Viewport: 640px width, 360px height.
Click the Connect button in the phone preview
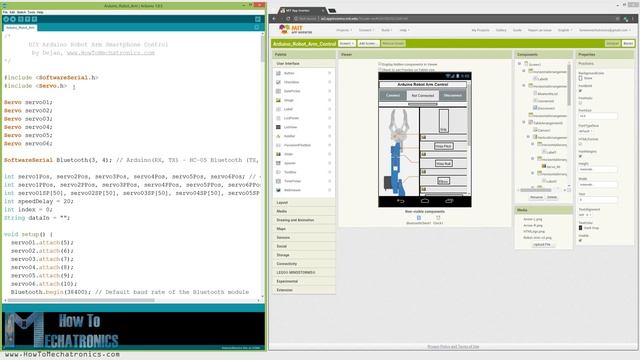[393, 95]
